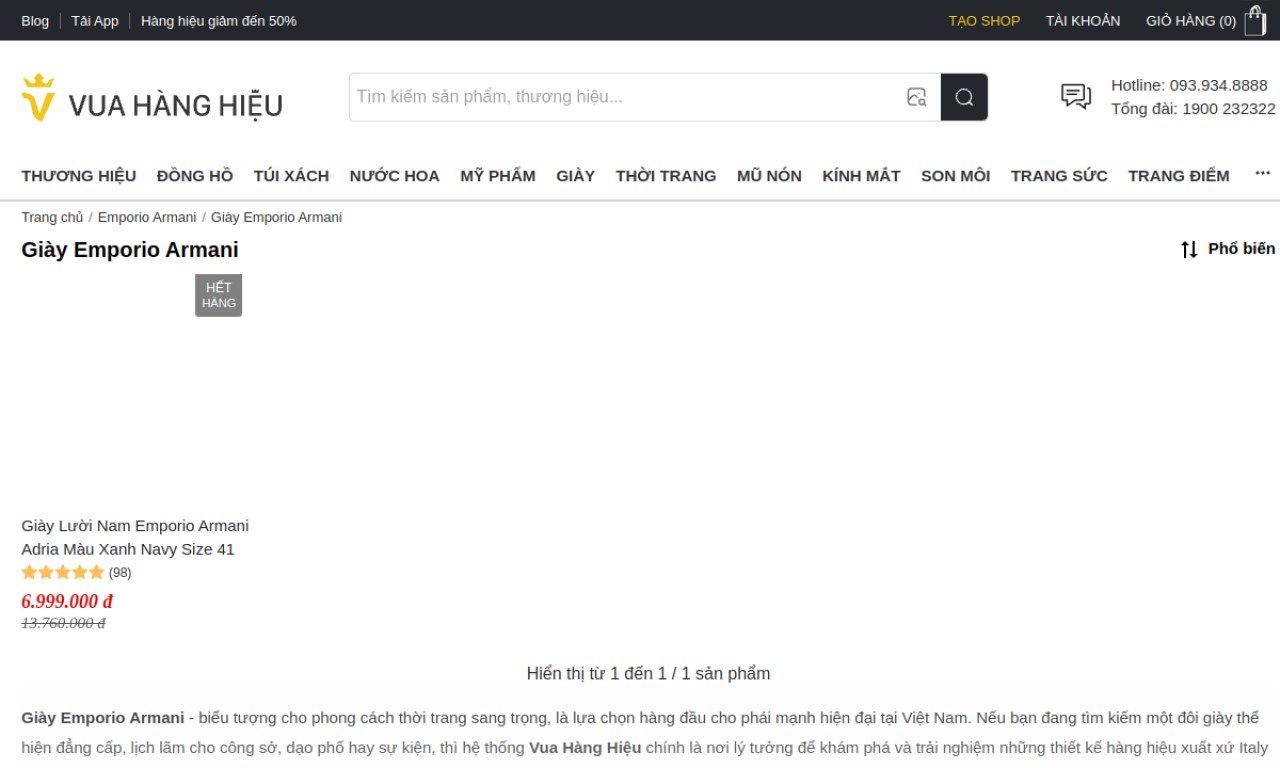This screenshot has height=768, width=1280.
Task: Click the sort arrows icon
Action: 1189,249
